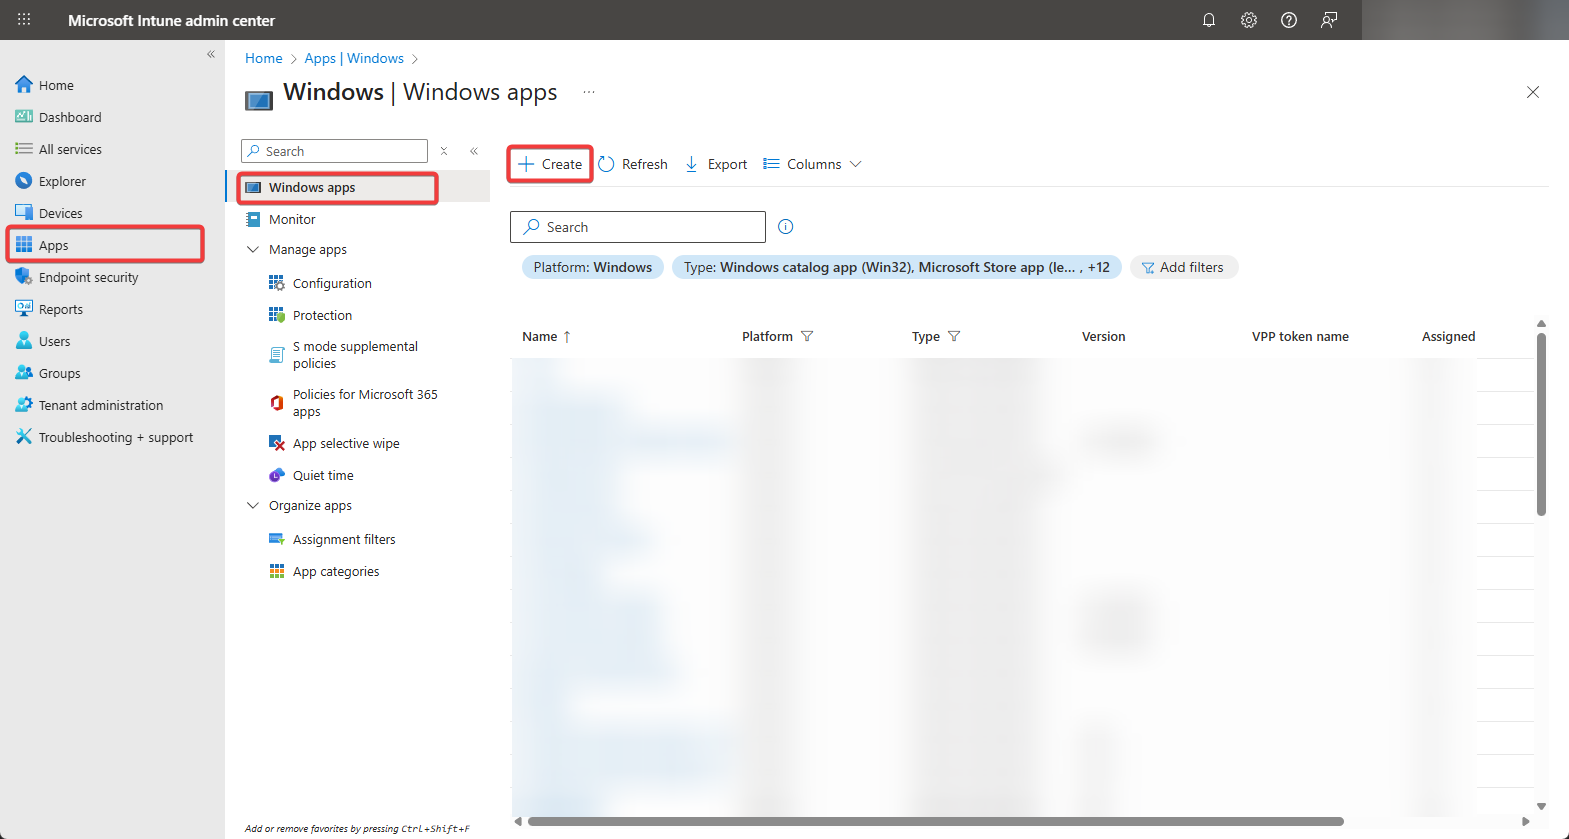Click the Add filters button
Image resolution: width=1569 pixels, height=839 pixels.
1183,268
